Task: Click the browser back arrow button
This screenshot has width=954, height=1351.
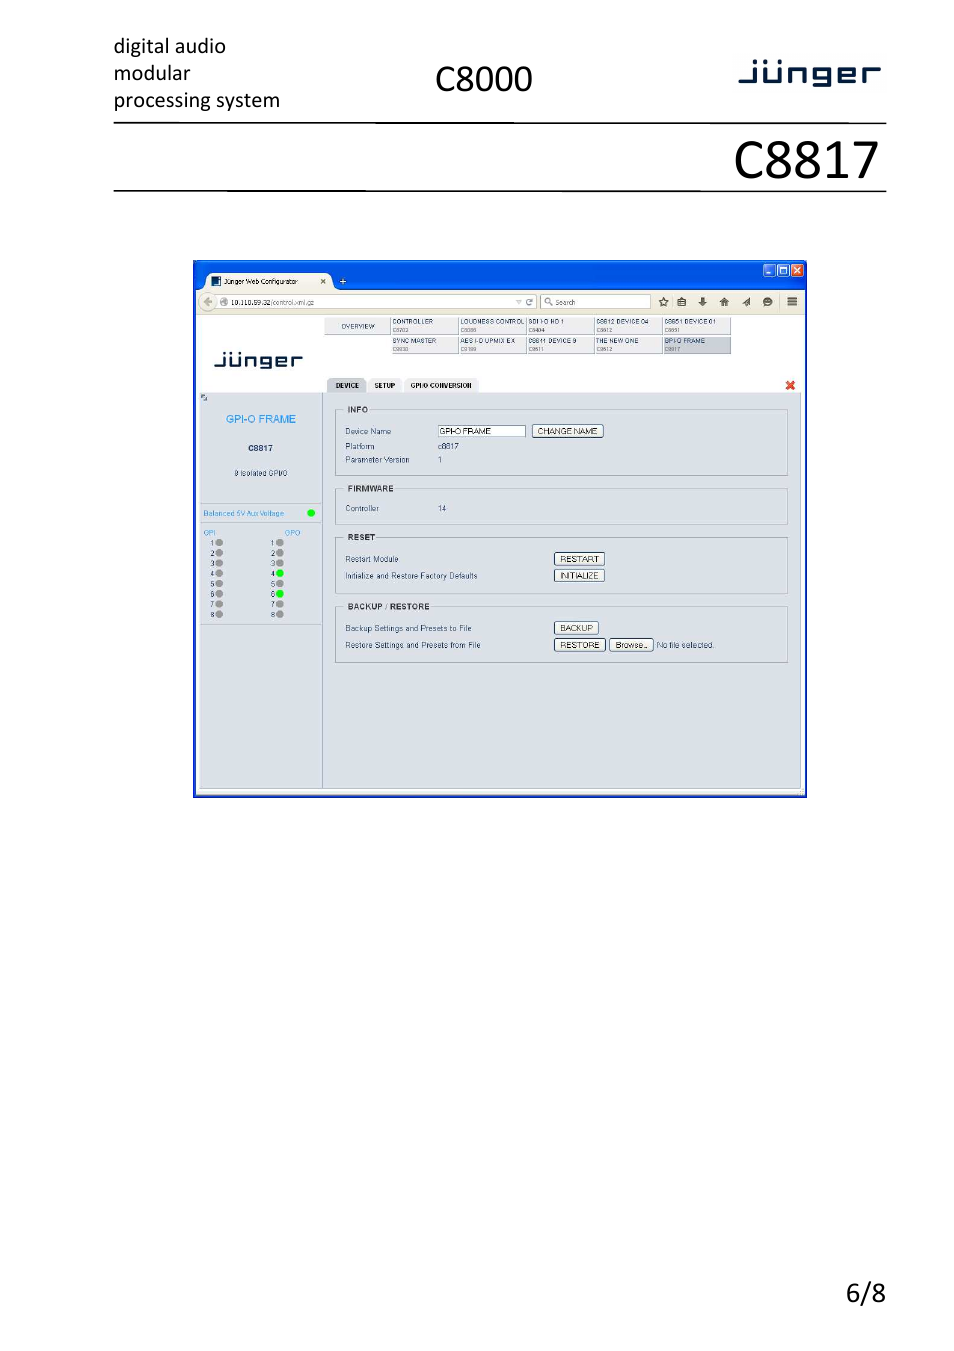Action: click(208, 302)
